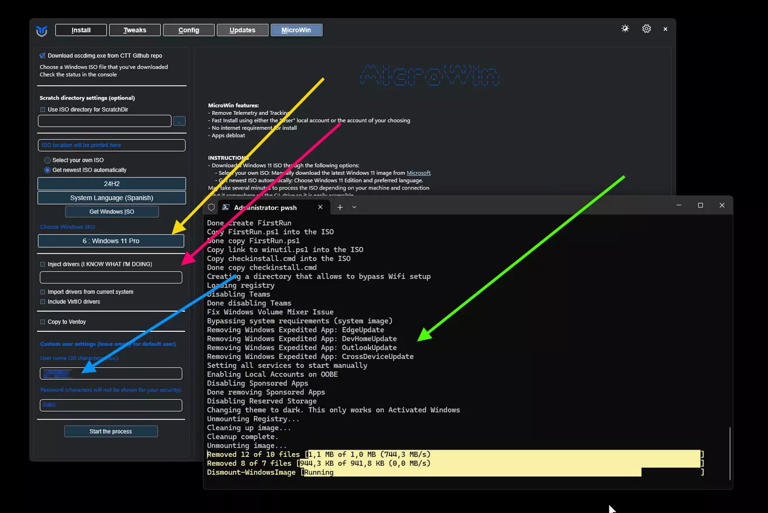Close the Administrator: pwsh tab
768x513 pixels.
tap(320, 207)
